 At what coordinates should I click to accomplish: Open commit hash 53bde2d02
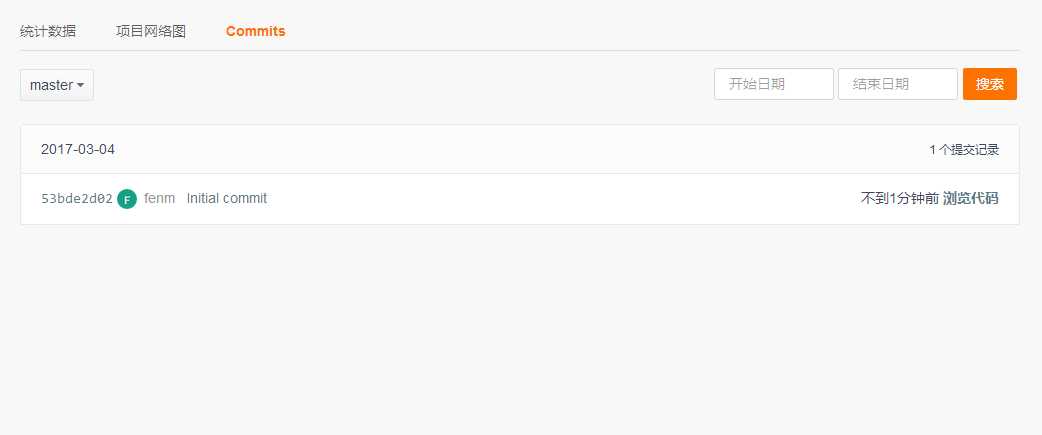[x=77, y=199]
